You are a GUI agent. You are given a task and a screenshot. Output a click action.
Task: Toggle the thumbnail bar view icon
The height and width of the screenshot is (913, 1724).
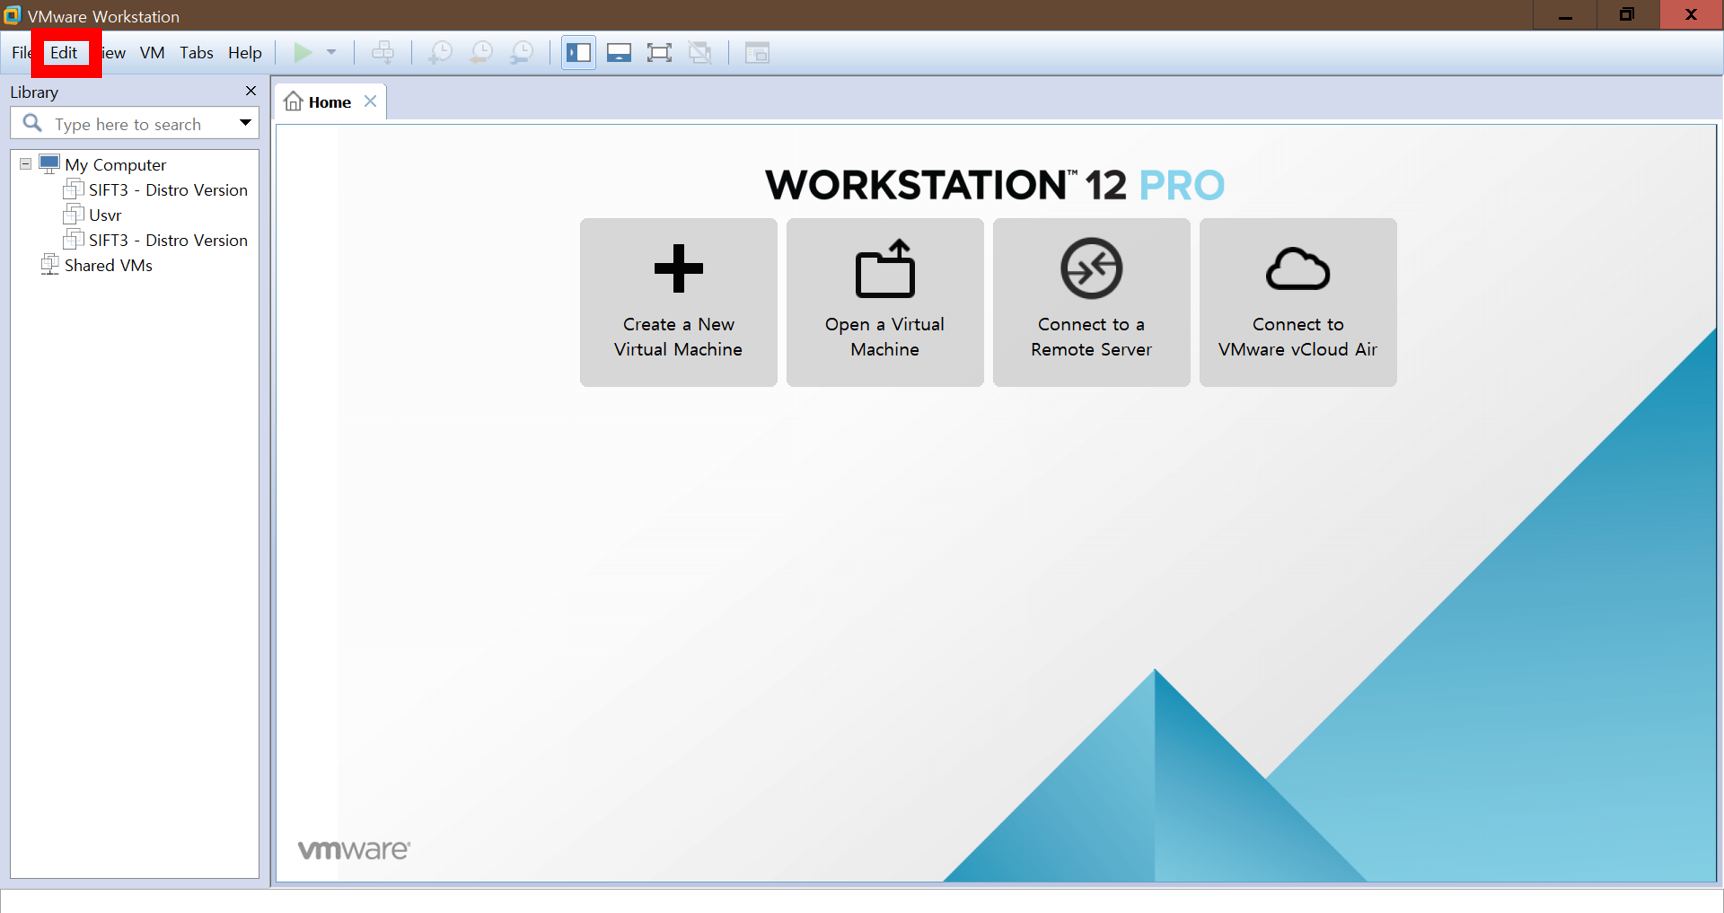coord(619,53)
